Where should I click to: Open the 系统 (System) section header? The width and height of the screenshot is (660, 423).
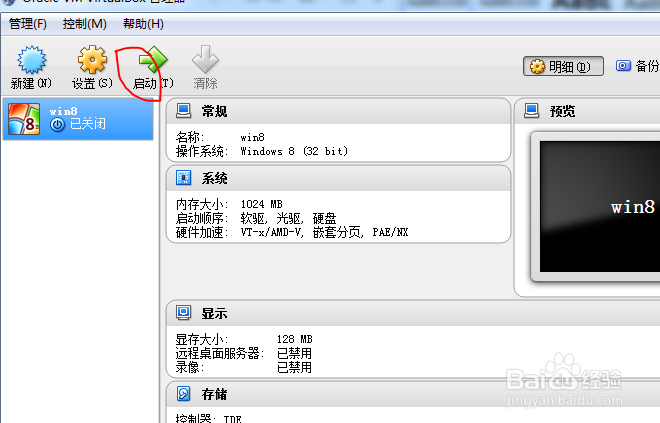[338, 178]
